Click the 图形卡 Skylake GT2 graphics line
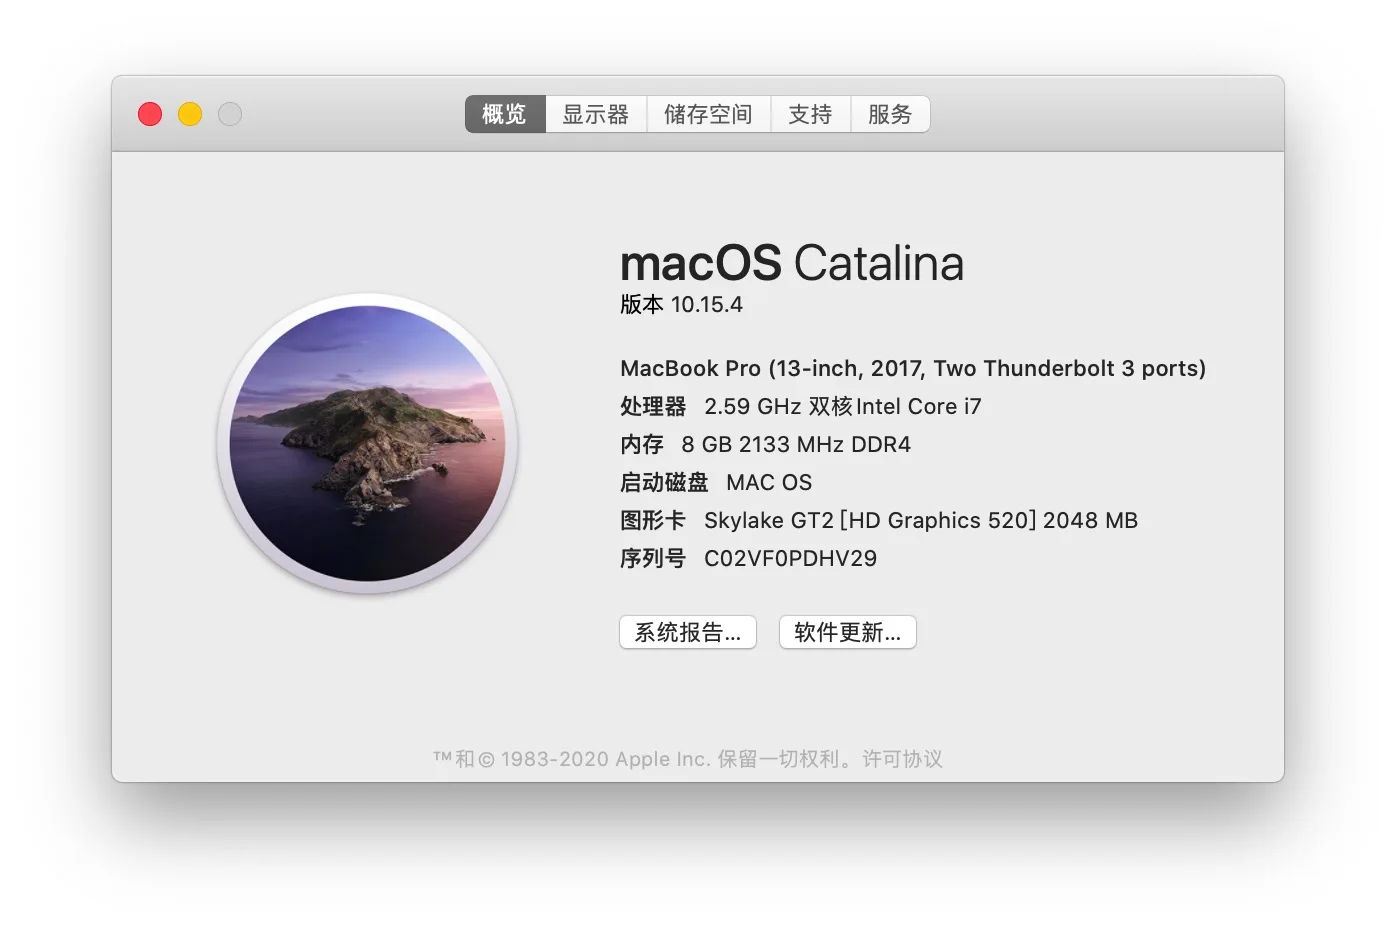Viewport: 1396px width, 930px height. [879, 520]
